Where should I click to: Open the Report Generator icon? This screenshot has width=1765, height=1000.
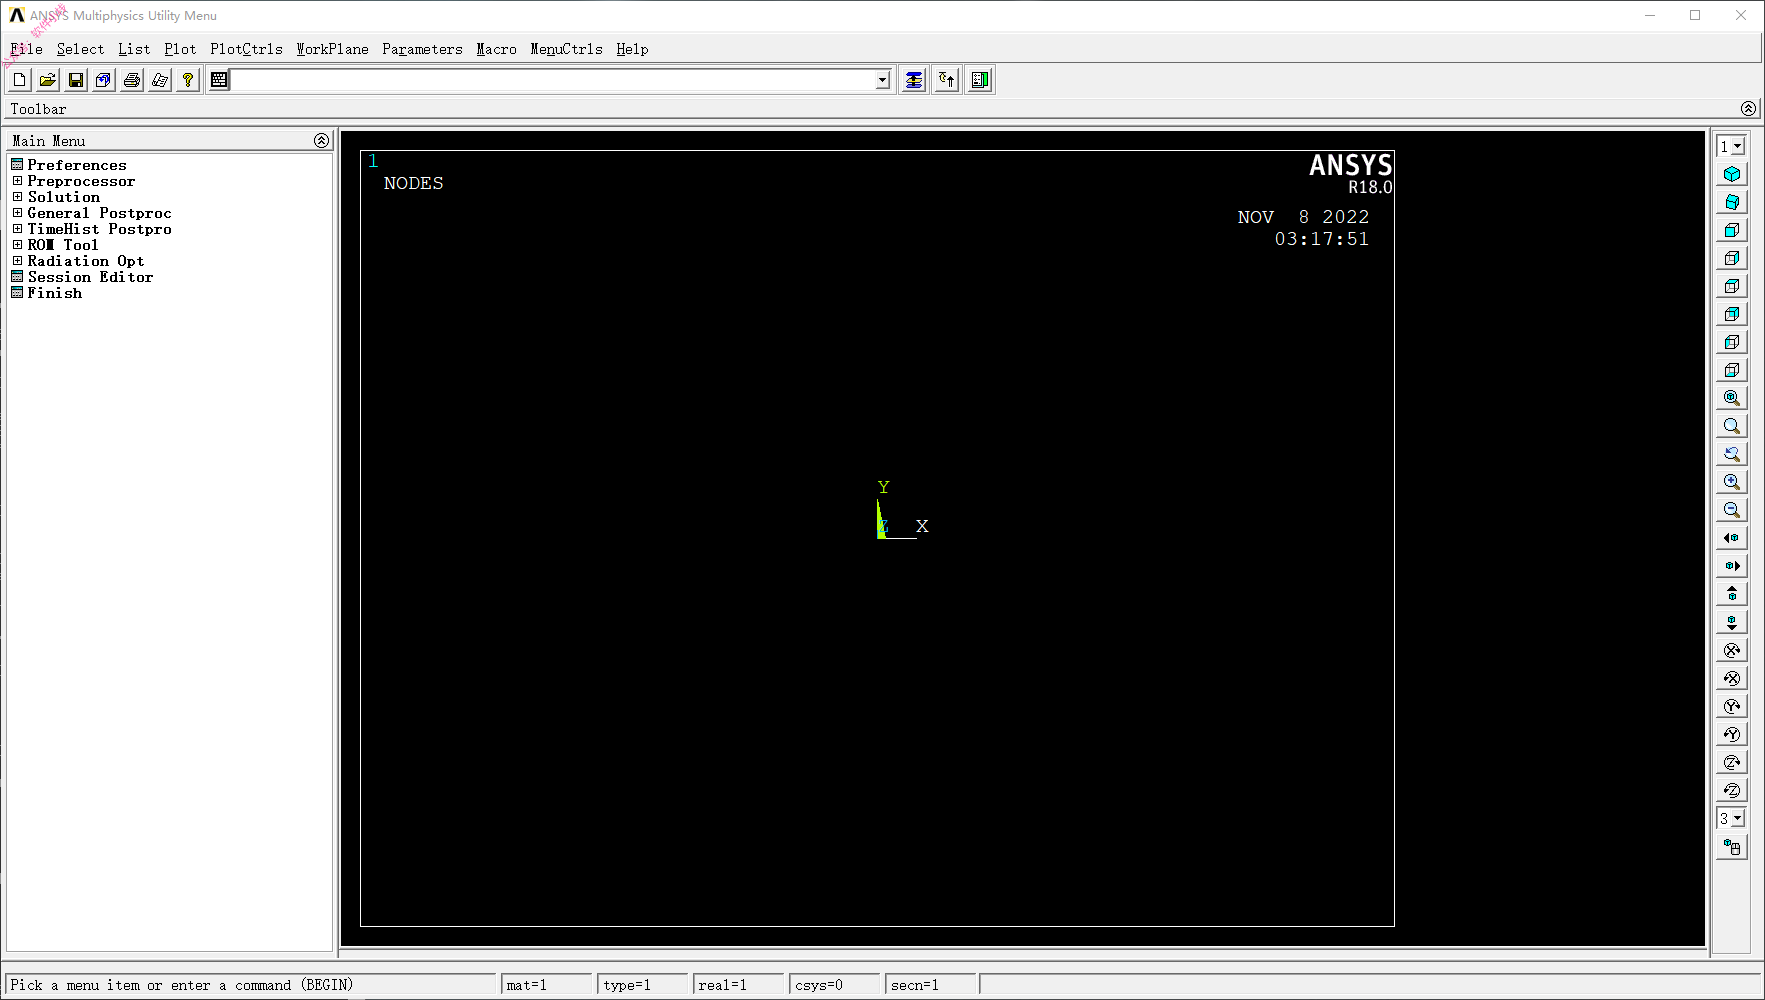coord(159,80)
